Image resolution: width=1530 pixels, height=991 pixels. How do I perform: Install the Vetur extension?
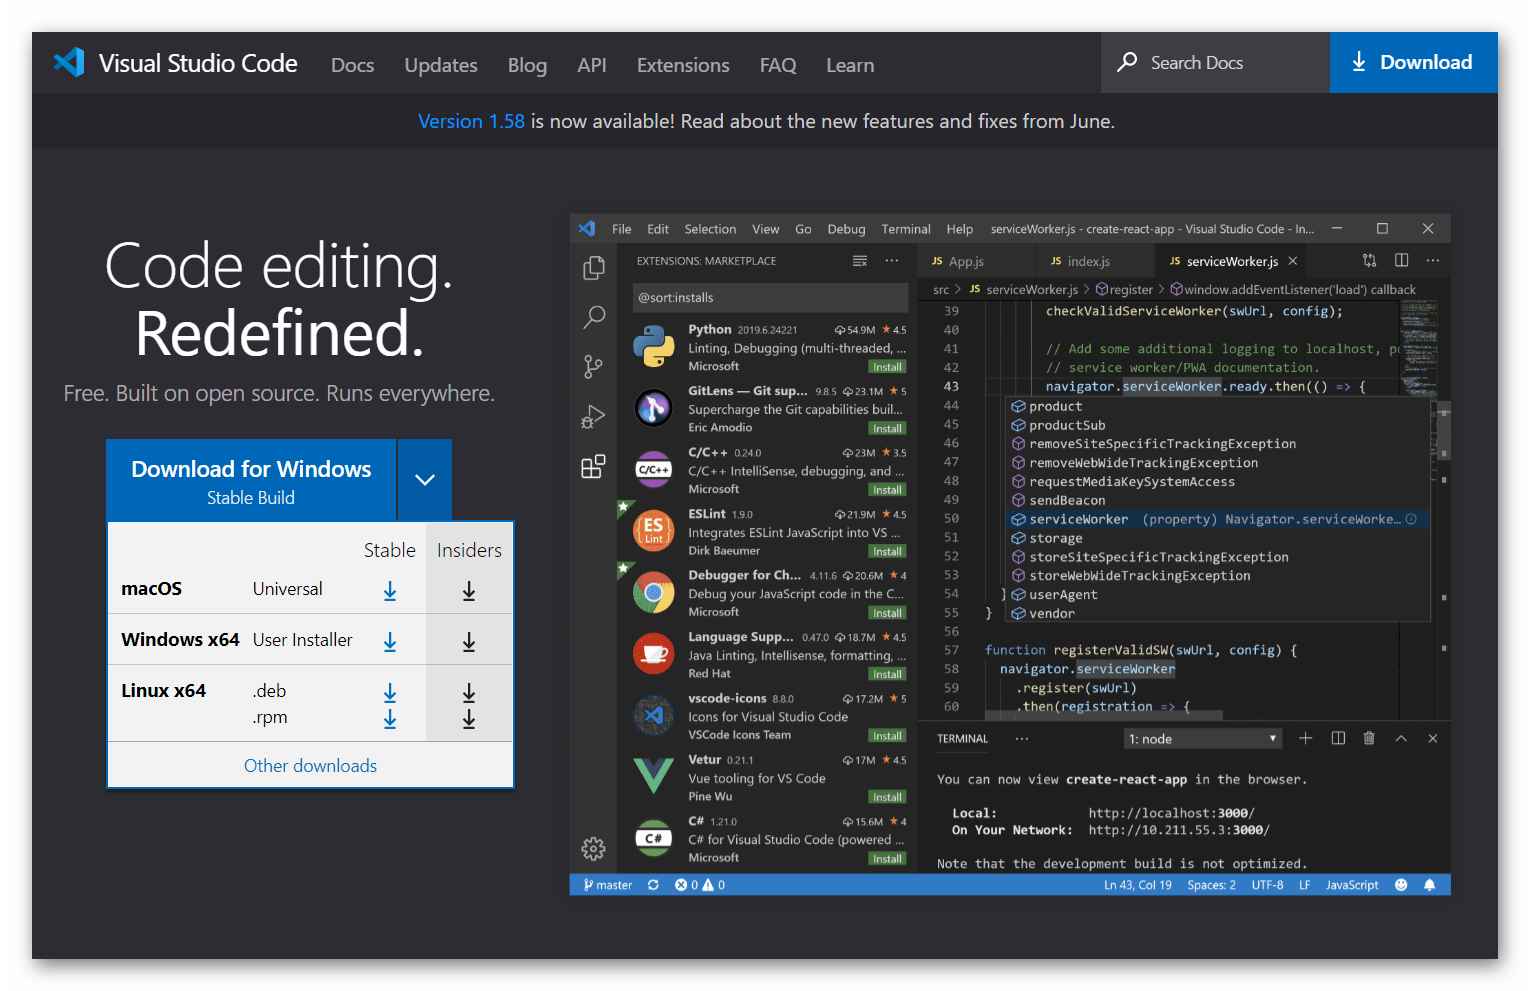tap(887, 797)
